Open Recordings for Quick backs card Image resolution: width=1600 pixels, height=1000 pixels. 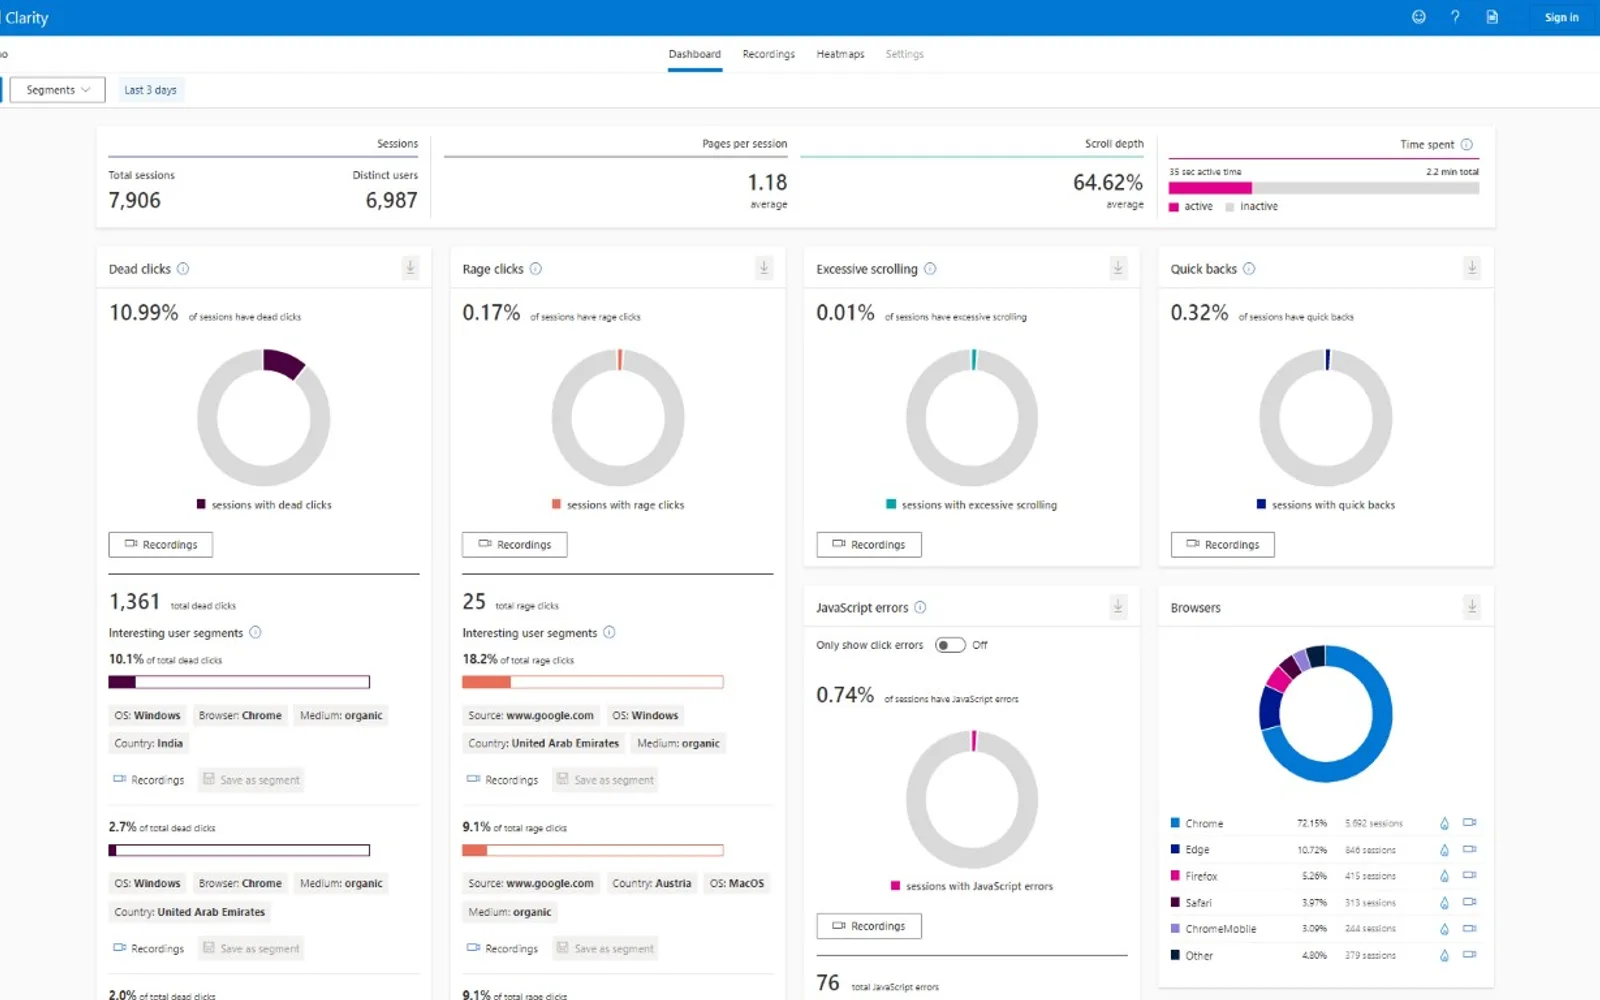click(1222, 544)
